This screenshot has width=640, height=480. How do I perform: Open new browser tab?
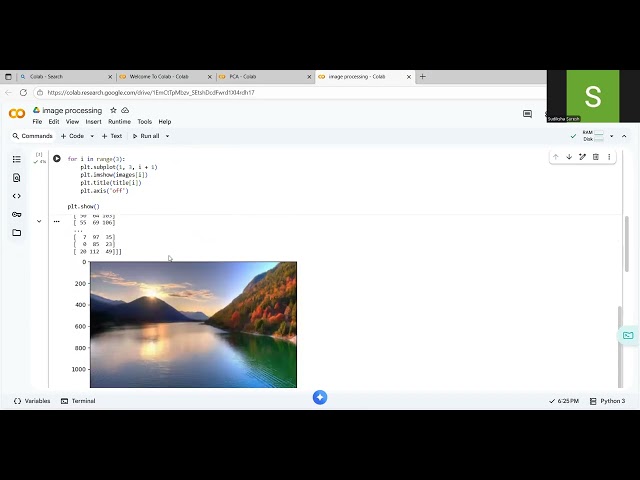[x=422, y=76]
